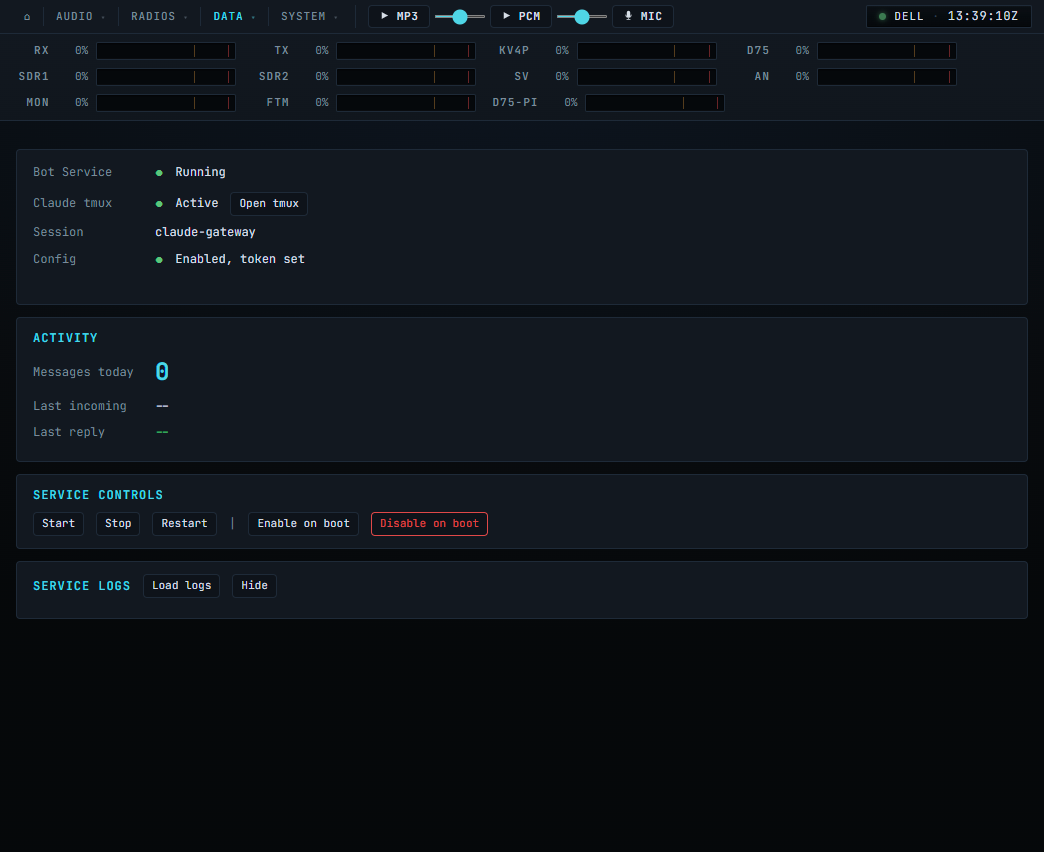Click the SDR2 level meter
This screenshot has width=1044, height=852.
tap(405, 77)
